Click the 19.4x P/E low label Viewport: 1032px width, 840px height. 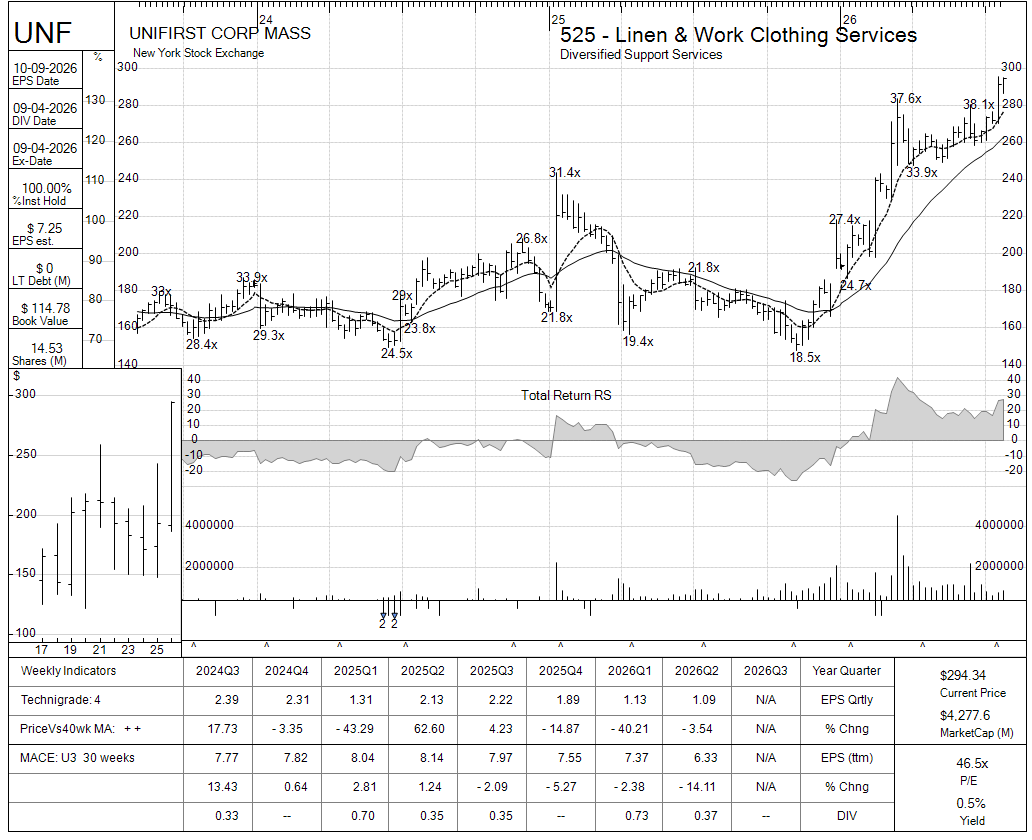click(638, 342)
